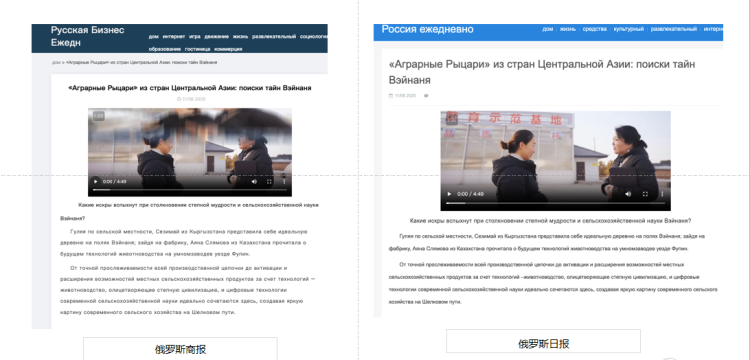This screenshot has height=360, width=750.
Task: Click the 1:00 badge on the left video
Action: click(x=98, y=116)
